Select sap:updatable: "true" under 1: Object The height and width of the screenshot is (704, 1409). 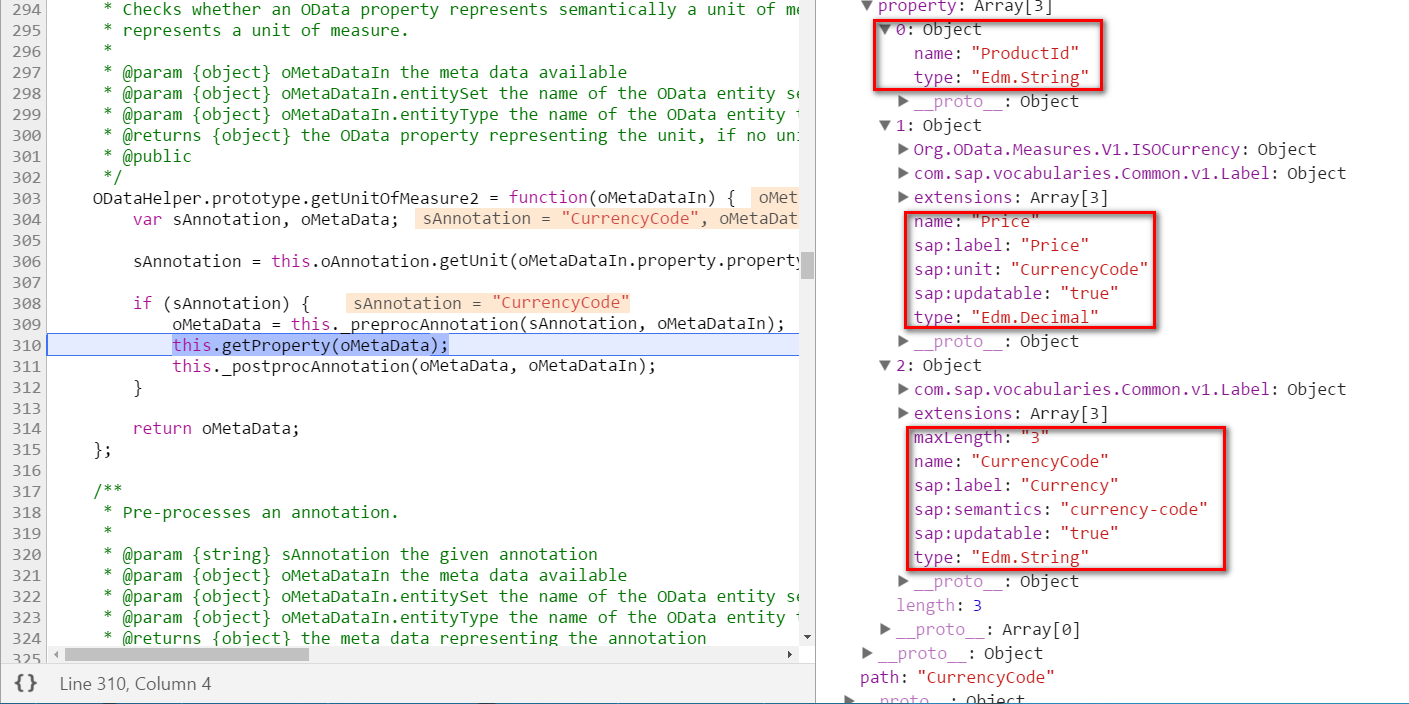(1016, 293)
